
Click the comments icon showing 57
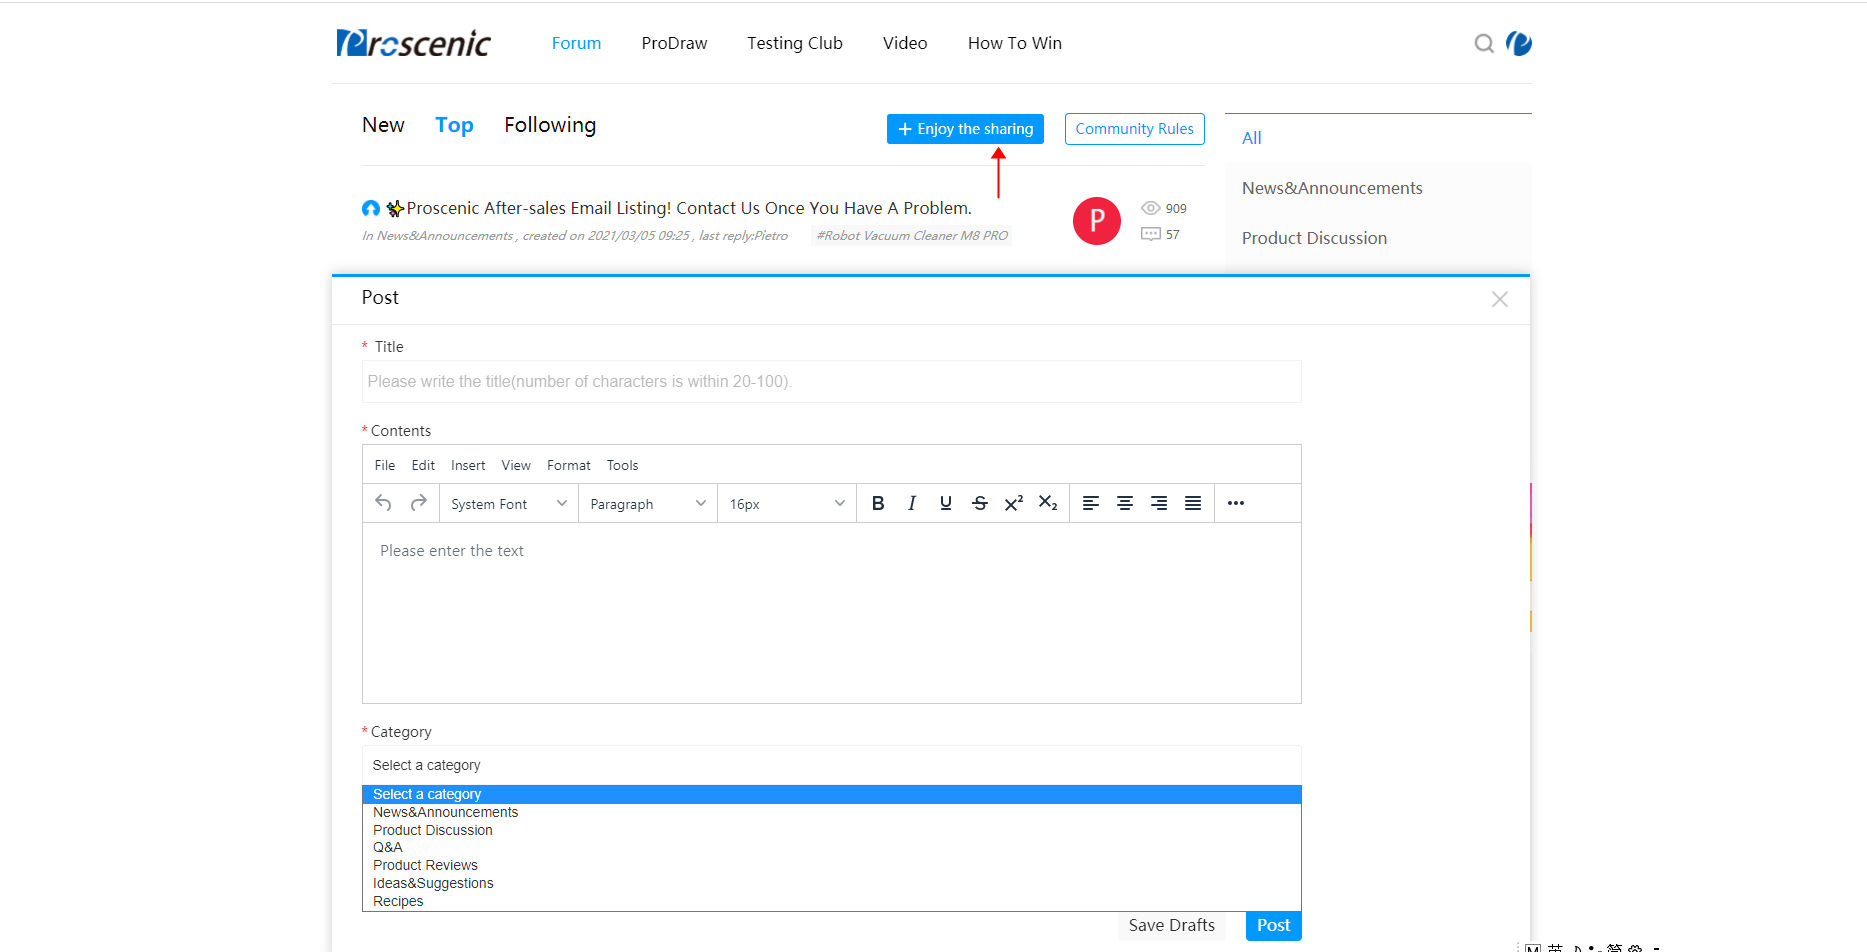tap(1151, 234)
